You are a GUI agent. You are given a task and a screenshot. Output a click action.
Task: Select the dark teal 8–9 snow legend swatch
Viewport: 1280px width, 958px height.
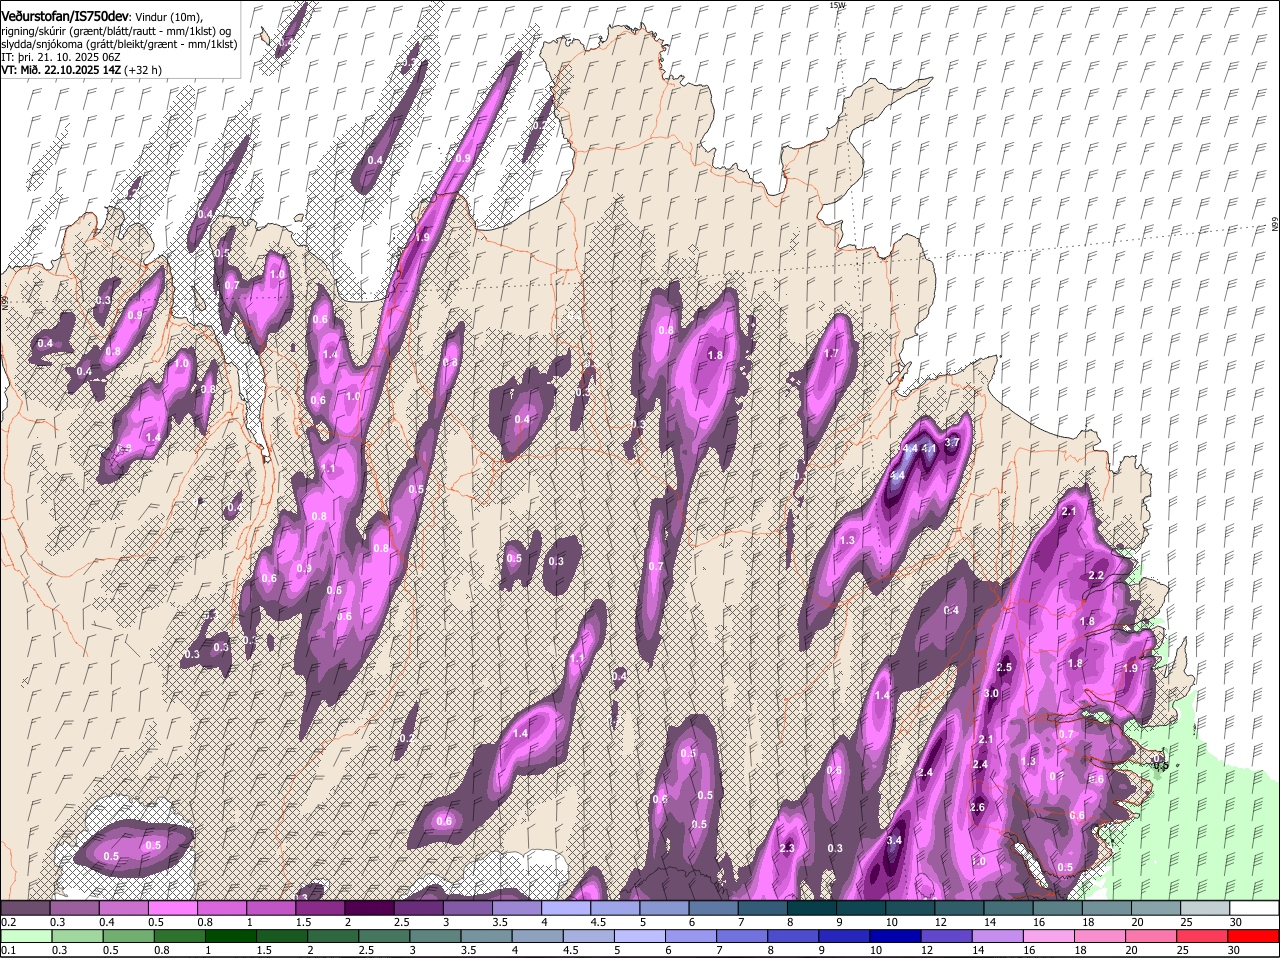(812, 908)
